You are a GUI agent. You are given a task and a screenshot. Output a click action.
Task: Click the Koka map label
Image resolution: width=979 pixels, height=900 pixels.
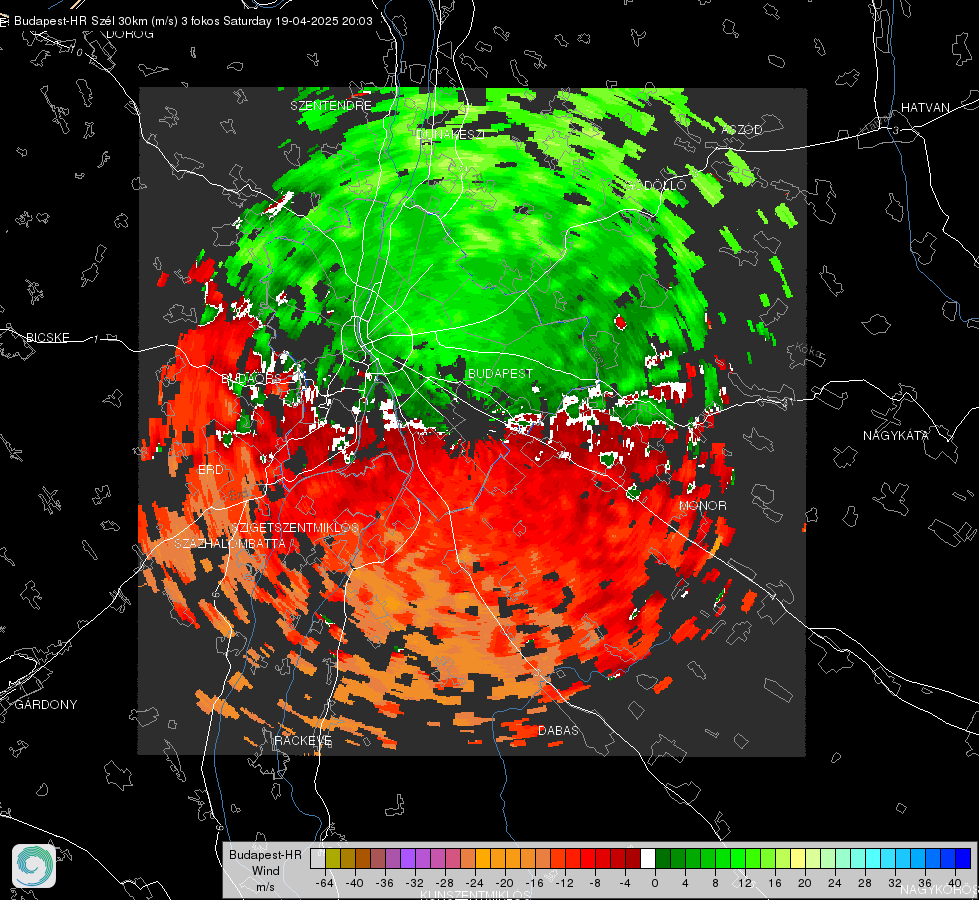(x=810, y=352)
